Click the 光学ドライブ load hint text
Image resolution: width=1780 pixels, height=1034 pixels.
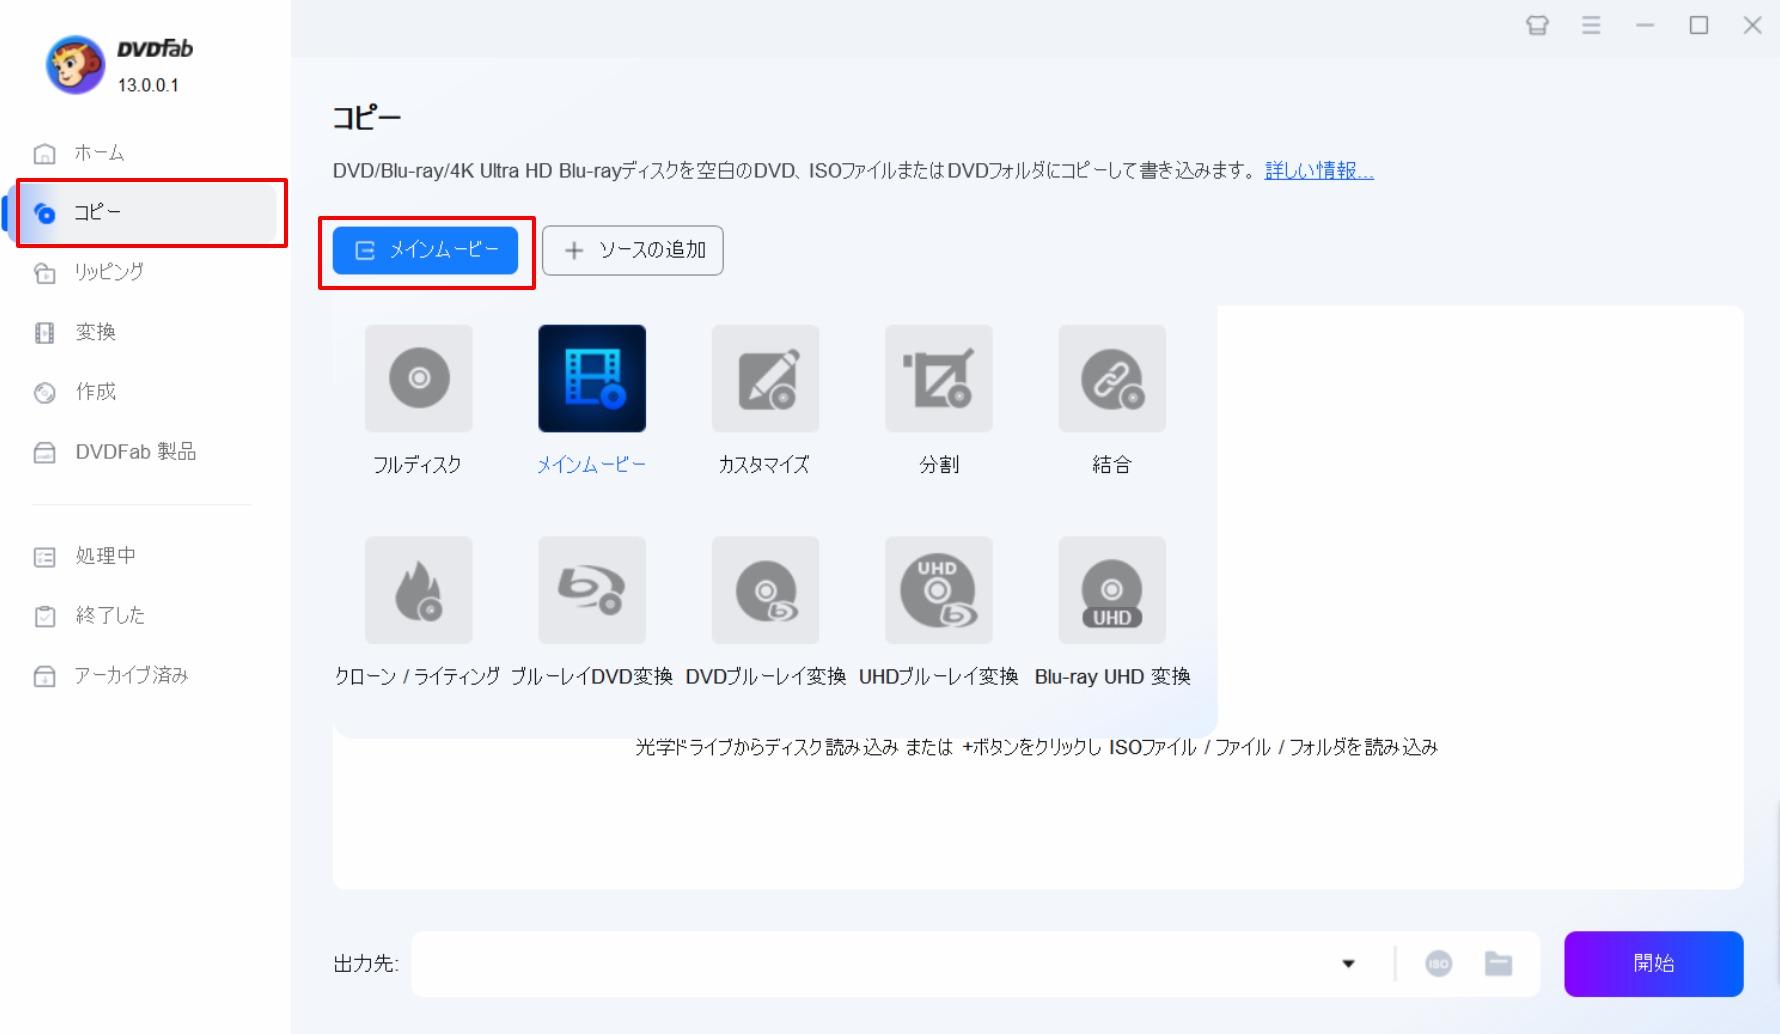click(x=1036, y=747)
